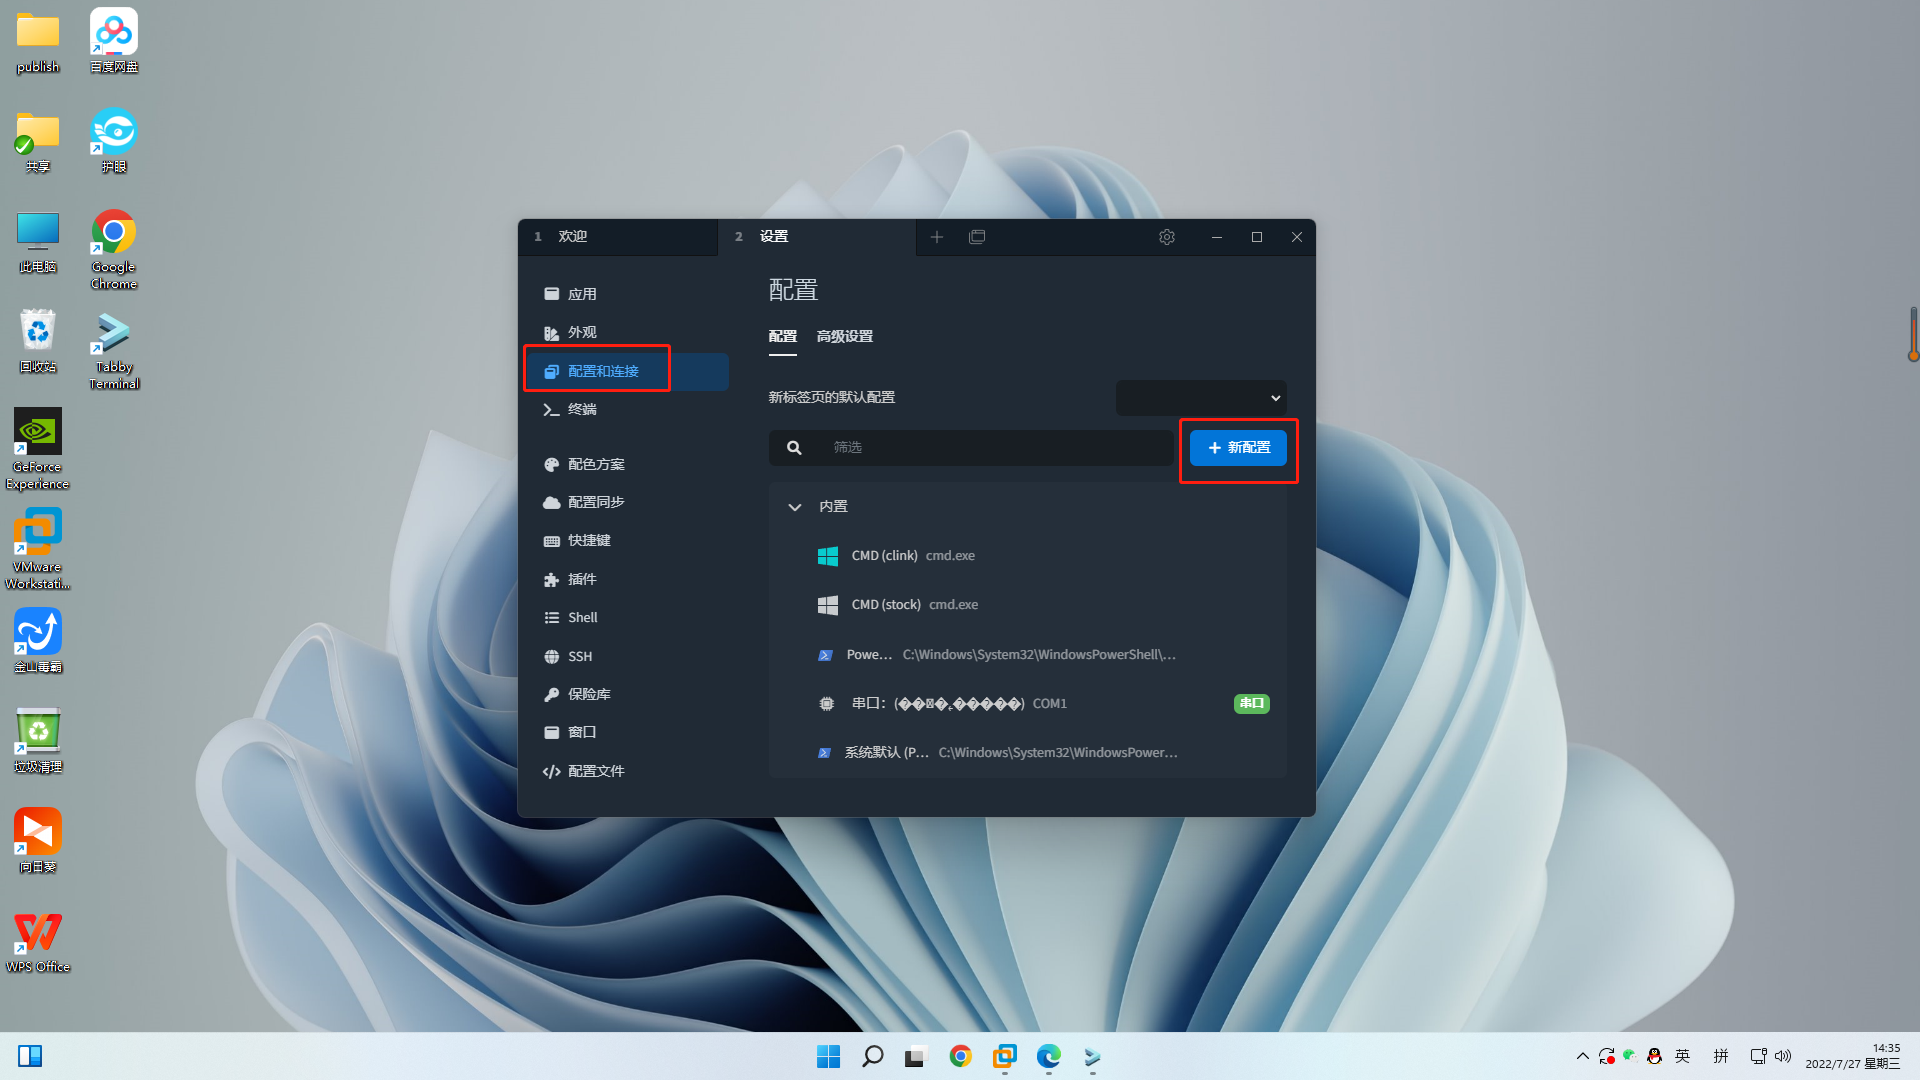
Task: Click the pane split icon in titlebar
Action: pos(977,237)
